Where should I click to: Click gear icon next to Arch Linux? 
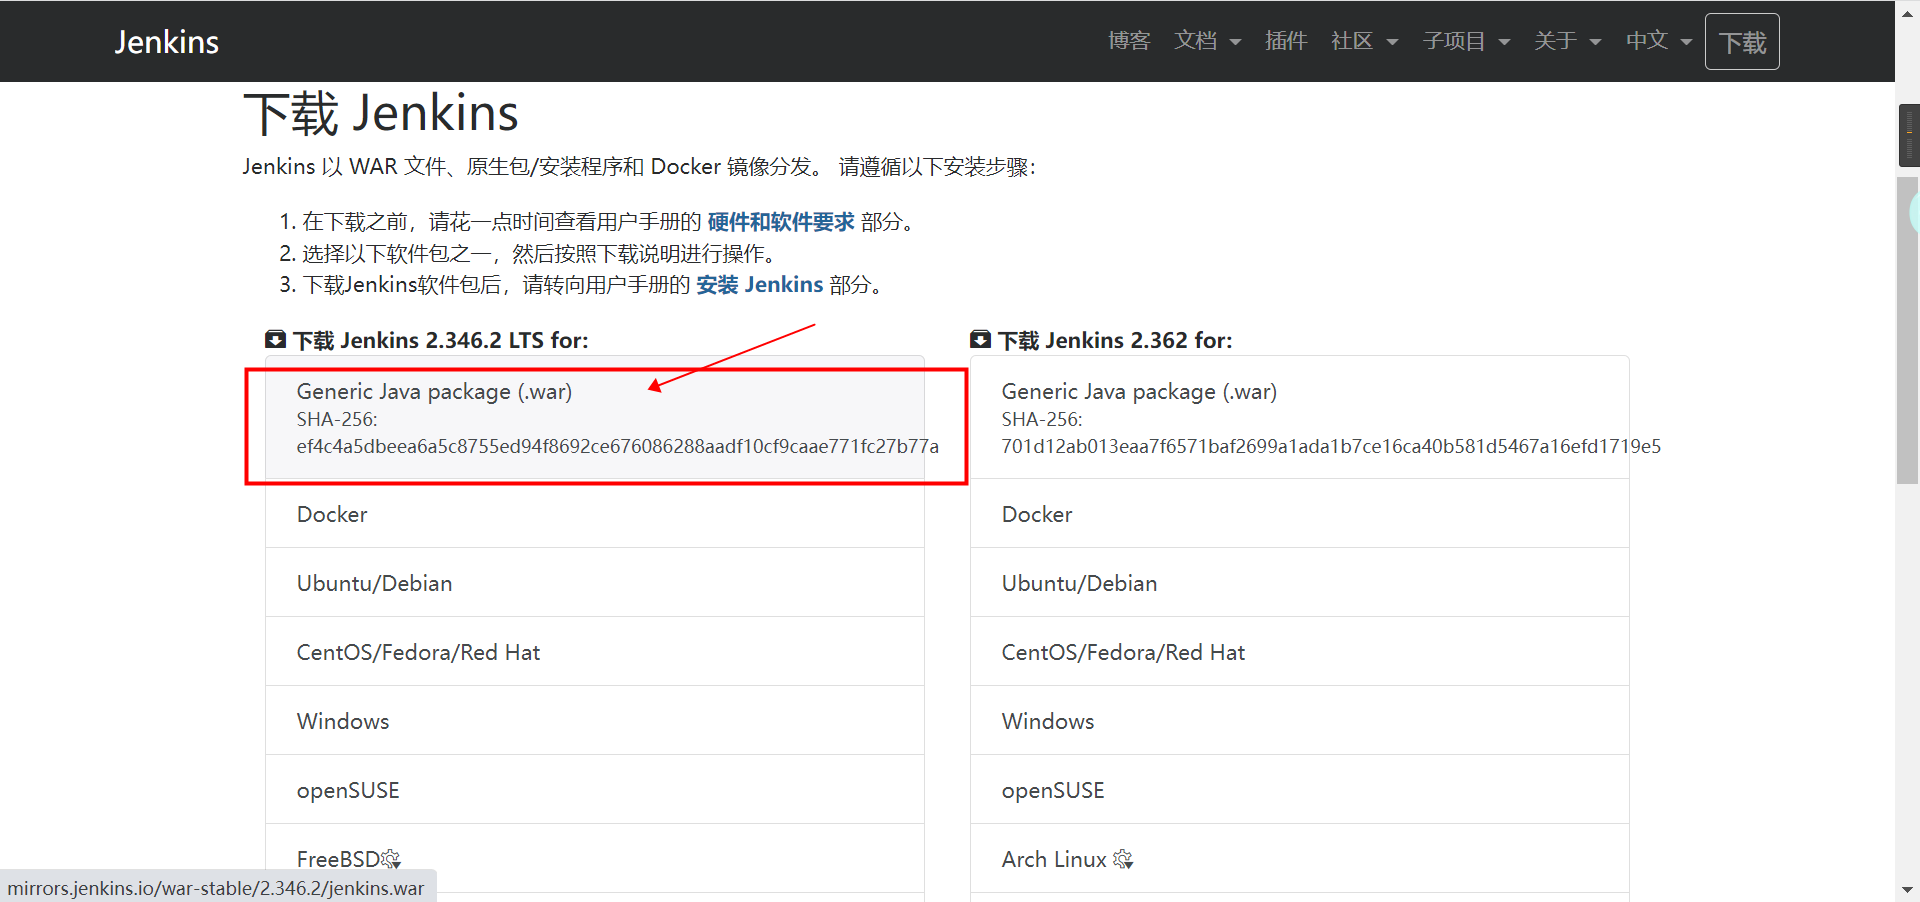pos(1123,859)
